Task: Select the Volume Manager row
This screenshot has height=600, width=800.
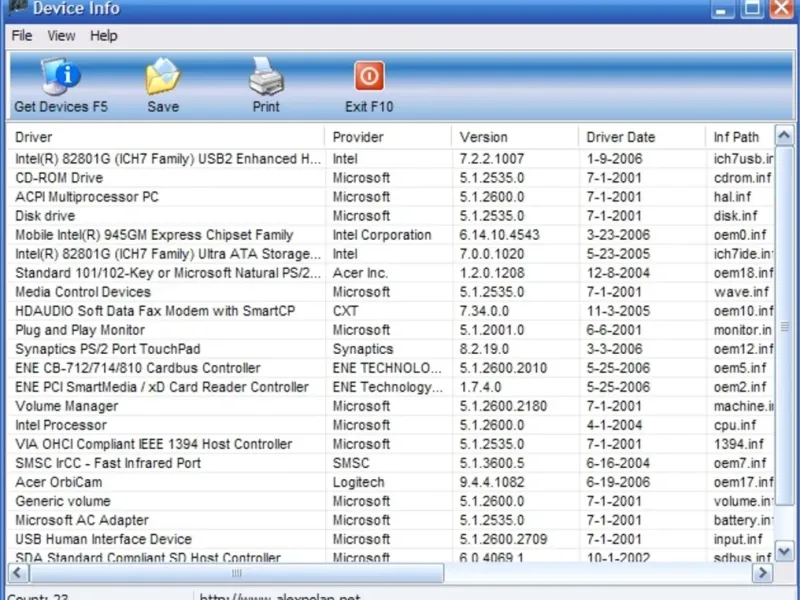Action: point(391,406)
